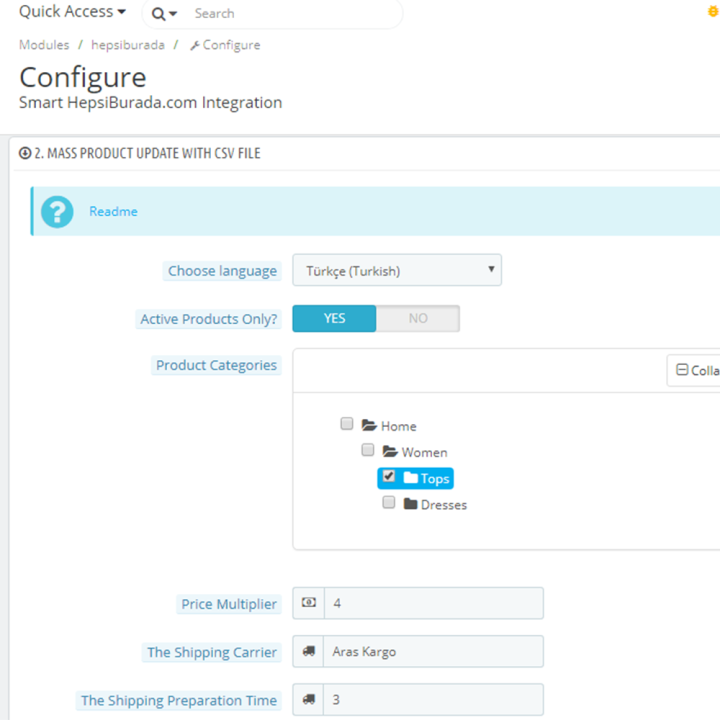Click the Dresses folder icon

coord(411,504)
